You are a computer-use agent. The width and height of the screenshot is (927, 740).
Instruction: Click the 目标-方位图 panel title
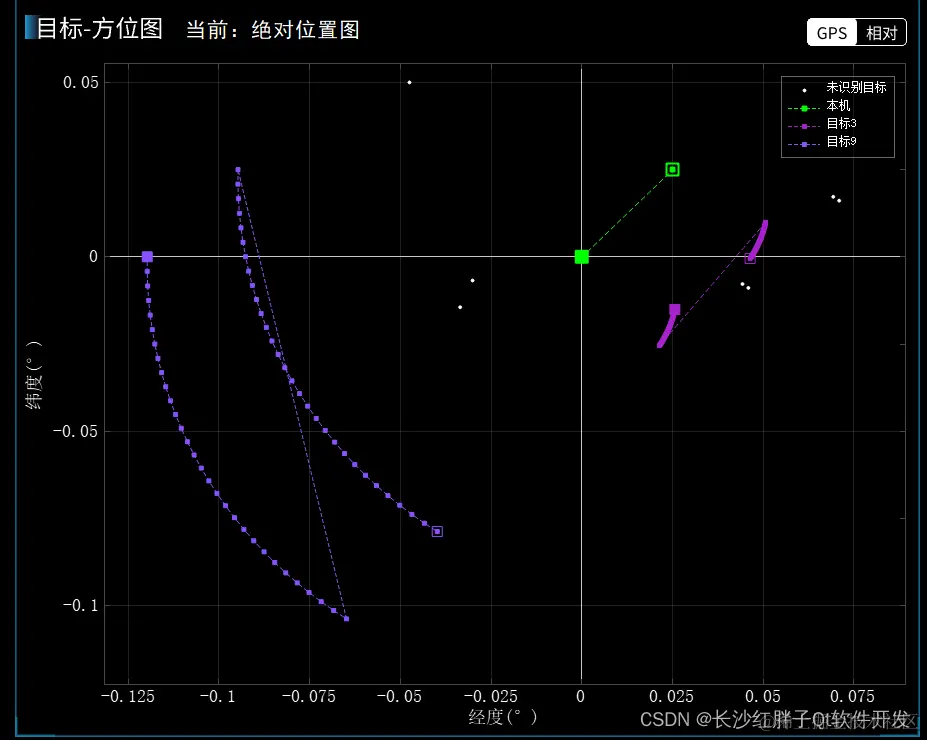tap(99, 28)
